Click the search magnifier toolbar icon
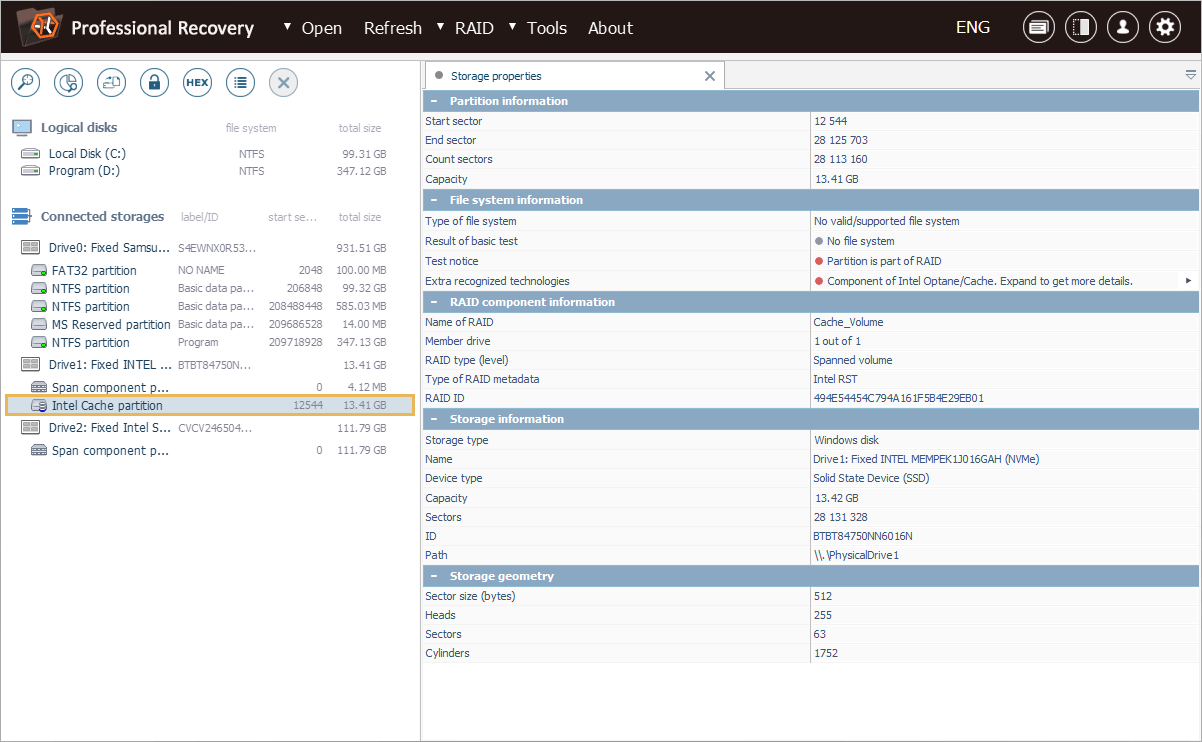1202x742 pixels. point(25,83)
